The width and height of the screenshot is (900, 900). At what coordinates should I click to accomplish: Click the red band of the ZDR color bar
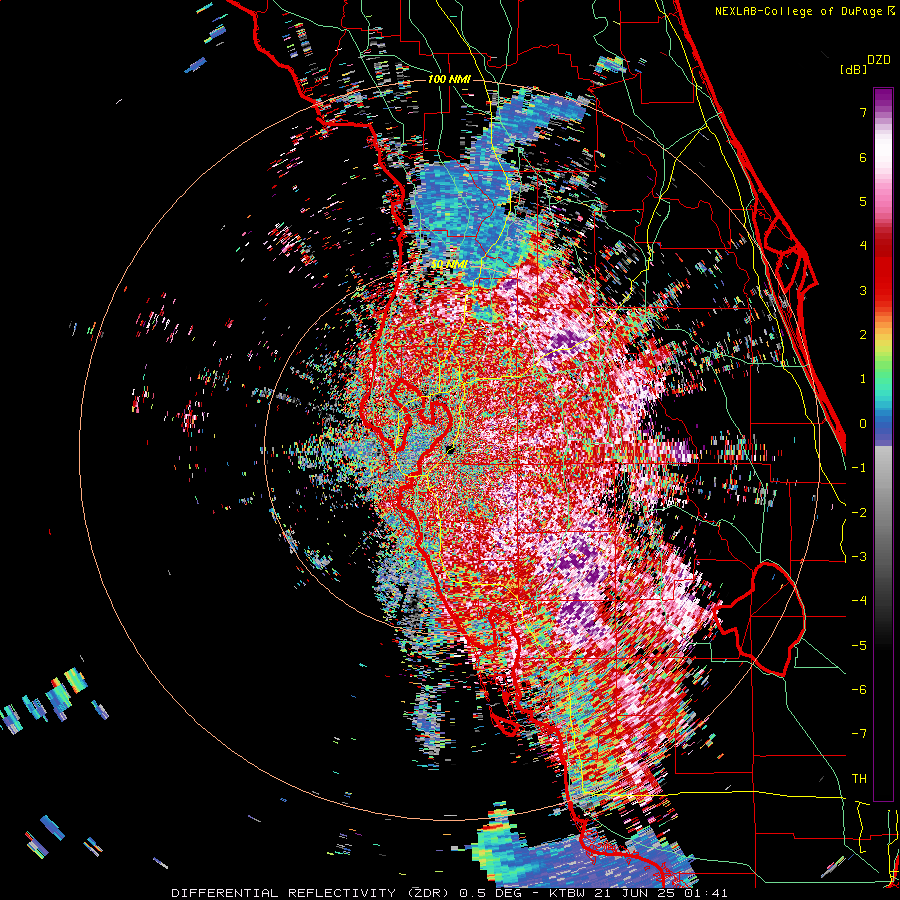click(x=883, y=270)
